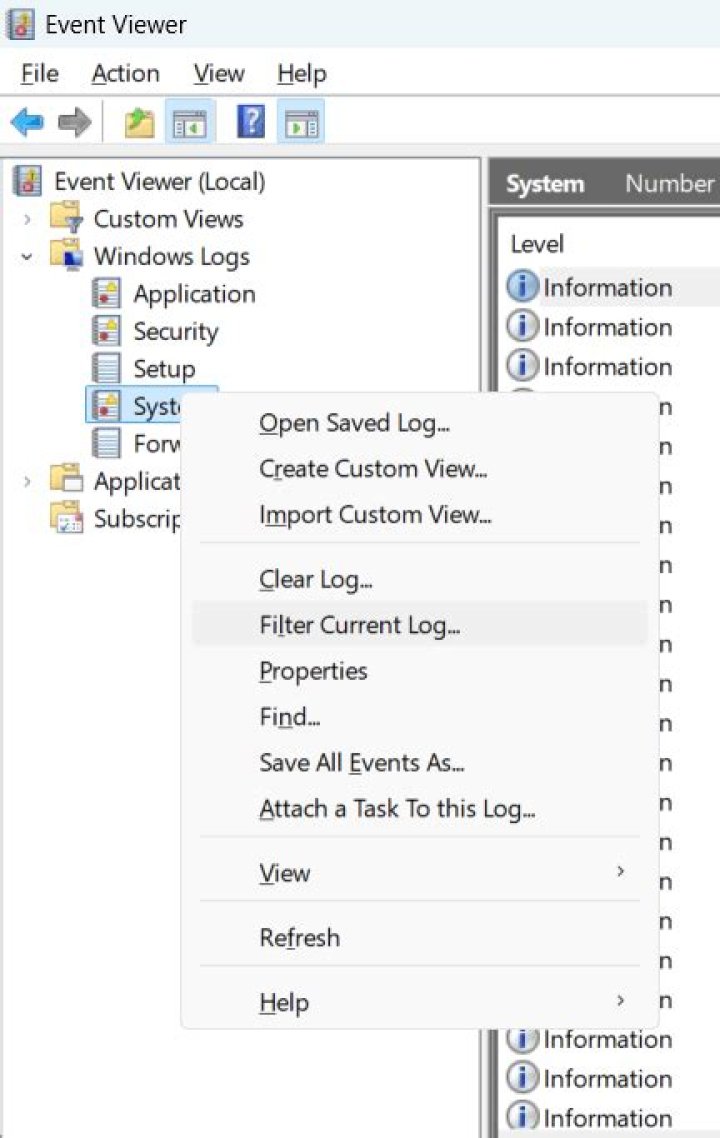Viewport: 720px width, 1138px height.
Task: Click the blue Help question mark icon
Action: [x=250, y=123]
